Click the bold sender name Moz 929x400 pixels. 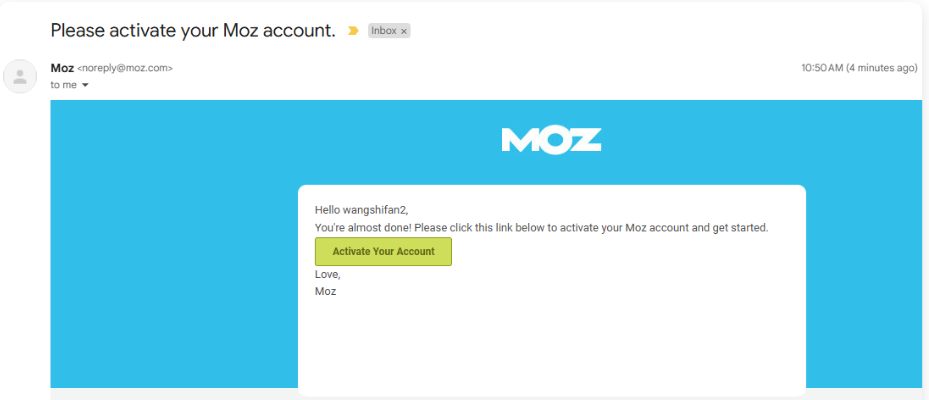click(x=61, y=68)
